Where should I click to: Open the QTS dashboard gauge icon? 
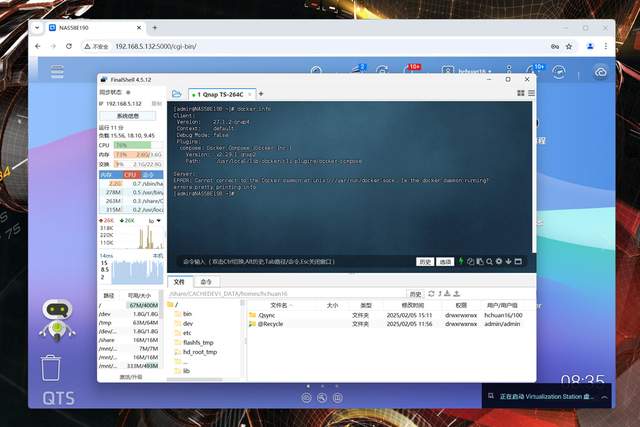(x=559, y=72)
